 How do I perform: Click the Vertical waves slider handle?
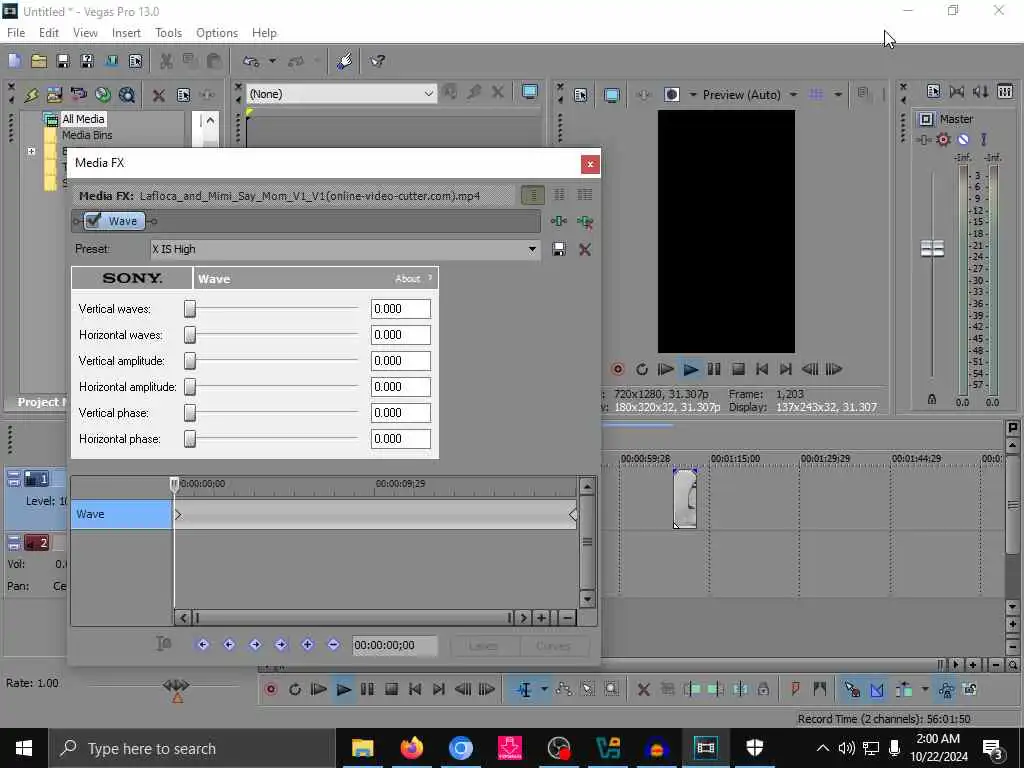click(189, 309)
